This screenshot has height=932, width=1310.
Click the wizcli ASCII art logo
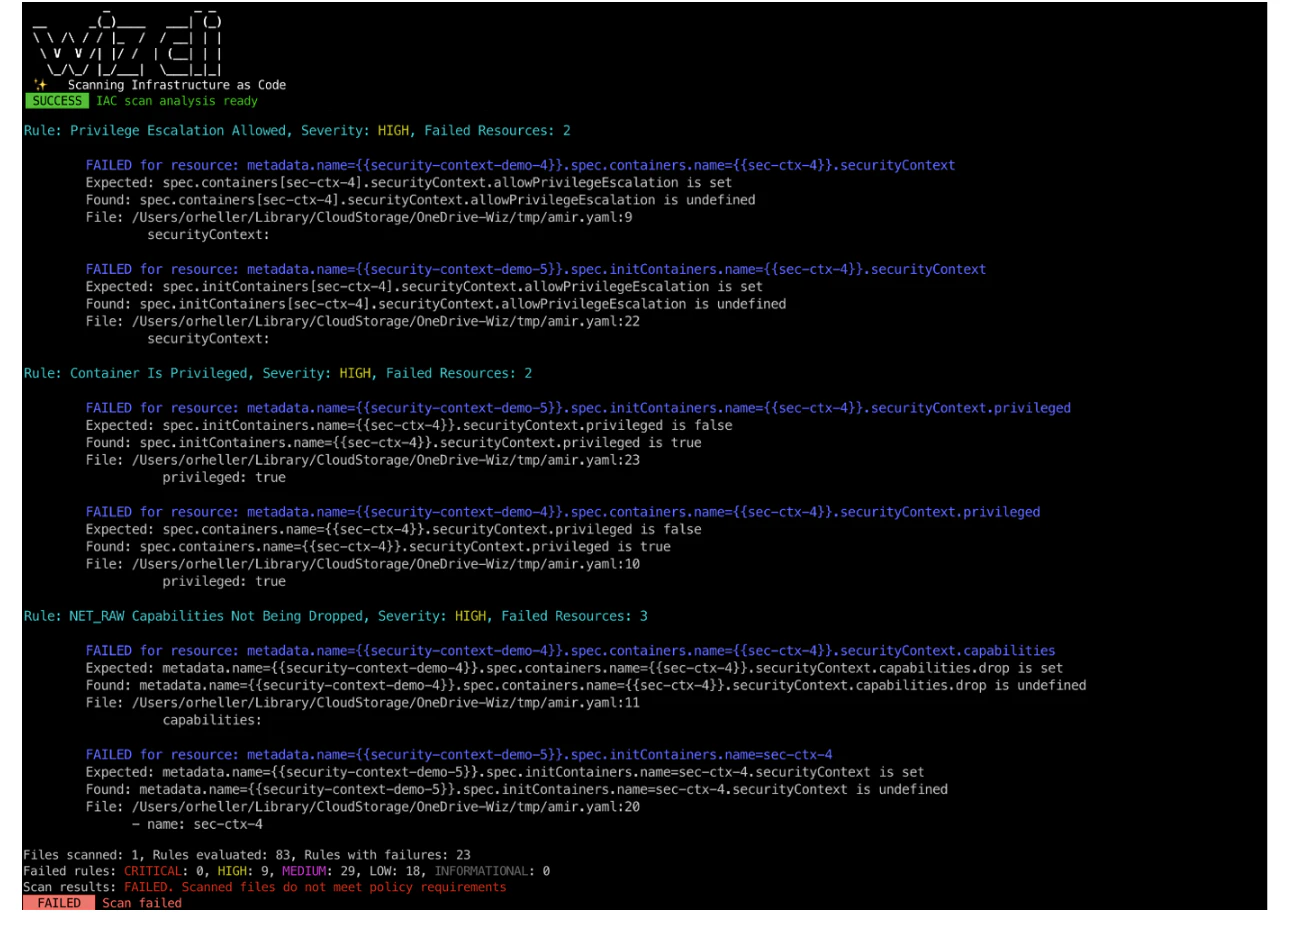click(128, 44)
